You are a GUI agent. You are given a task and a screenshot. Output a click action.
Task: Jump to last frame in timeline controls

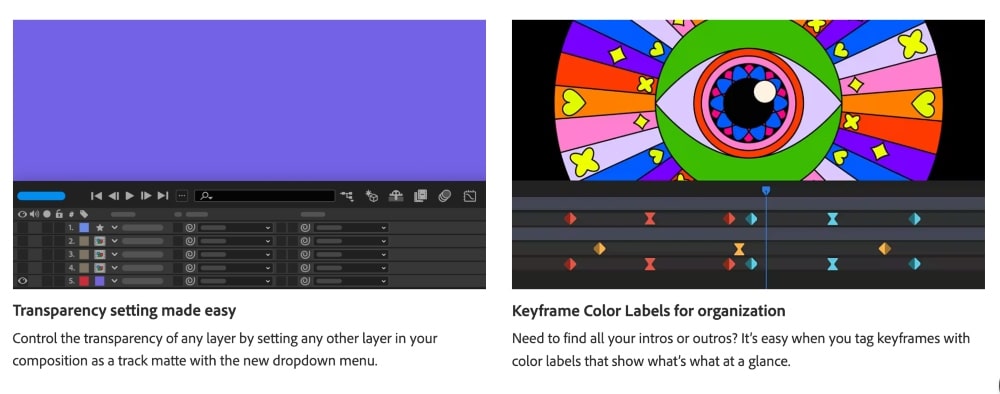pyautogui.click(x=163, y=196)
